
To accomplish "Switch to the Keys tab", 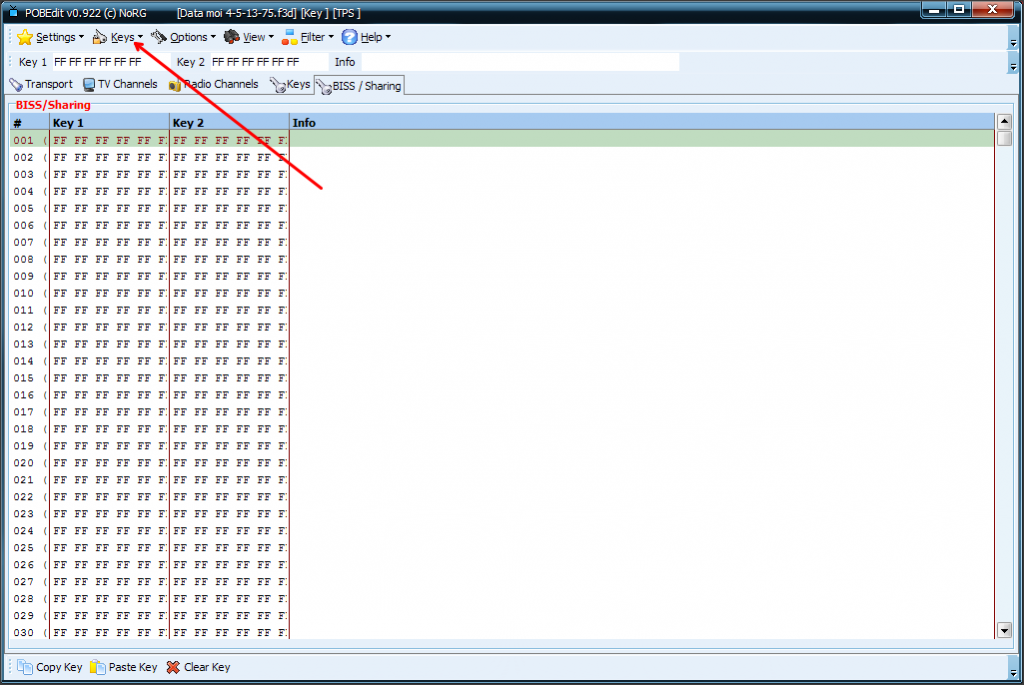I will pyautogui.click(x=290, y=85).
